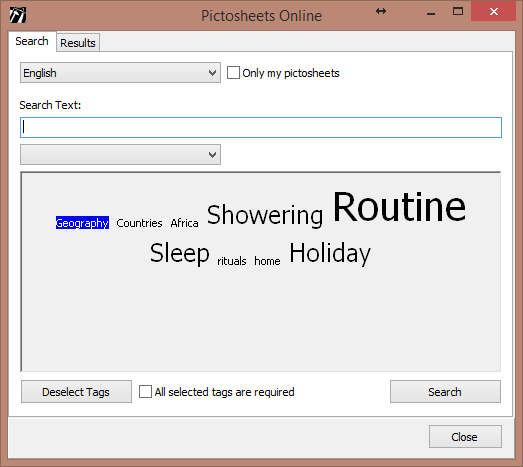Enable Only my pictosheets checkbox
Screen dimensions: 523x467
point(233,73)
